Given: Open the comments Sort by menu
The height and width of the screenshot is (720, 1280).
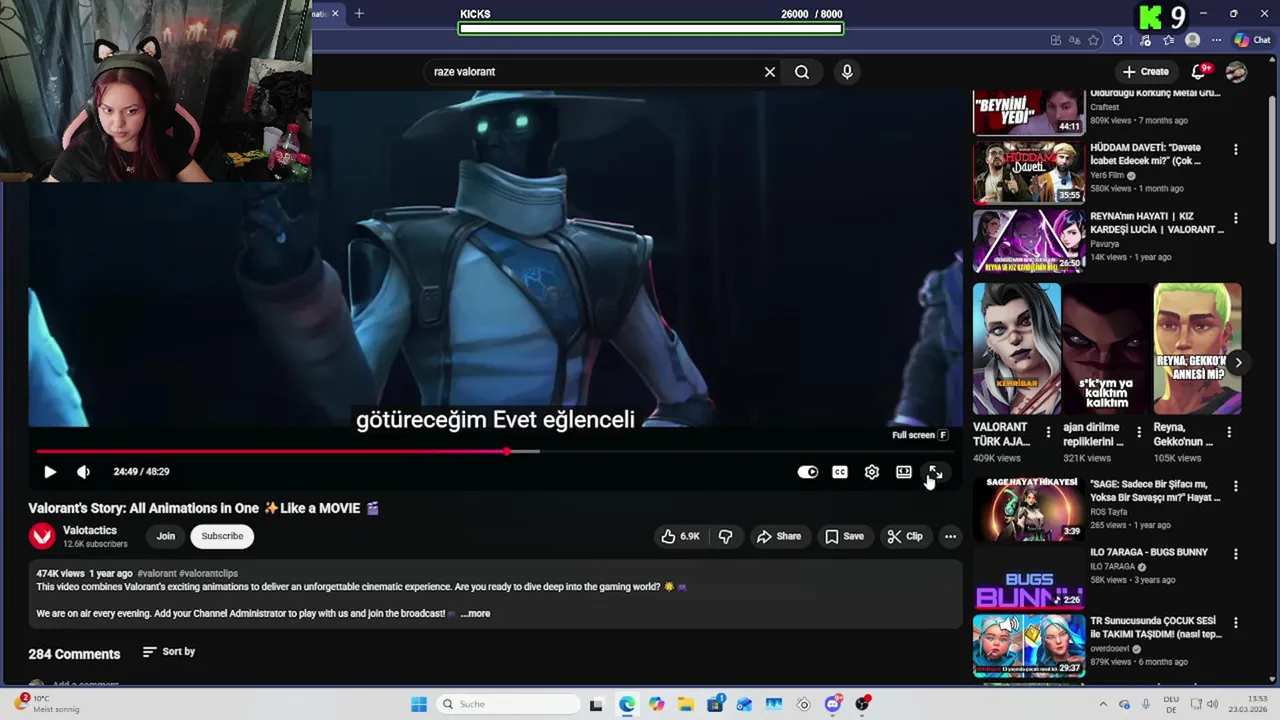Looking at the screenshot, I should pyautogui.click(x=169, y=652).
